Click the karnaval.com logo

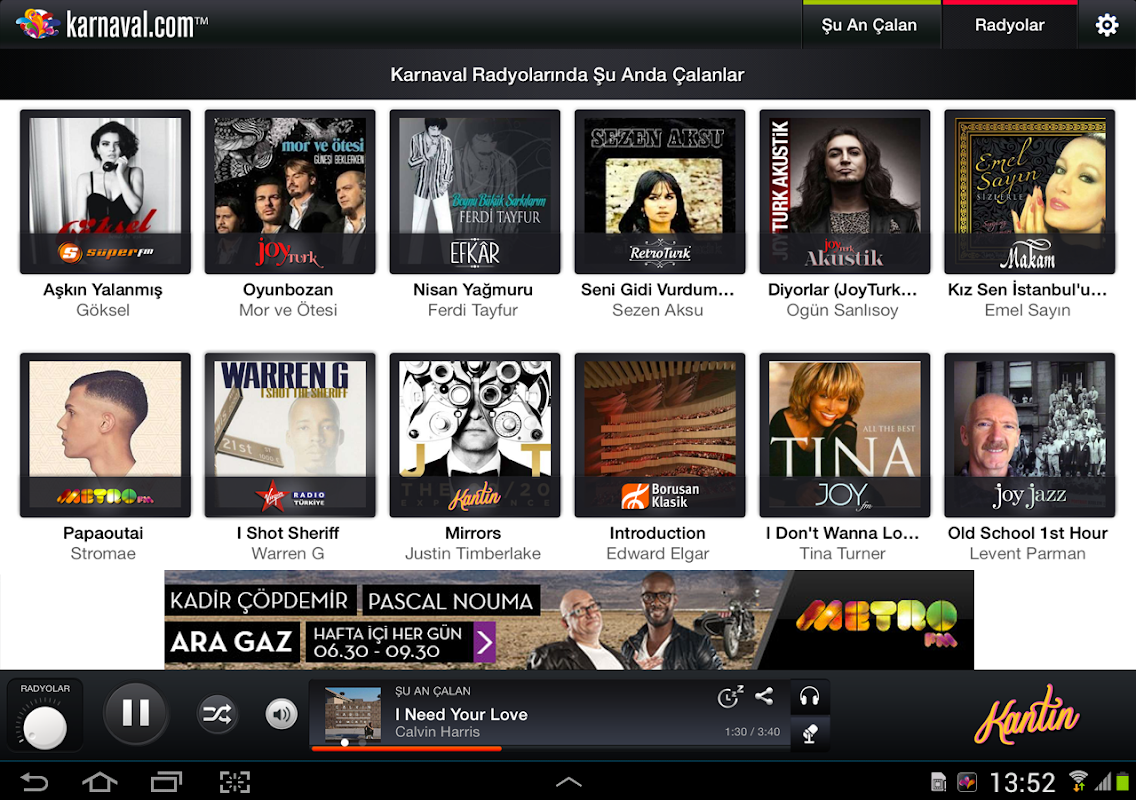112,24
